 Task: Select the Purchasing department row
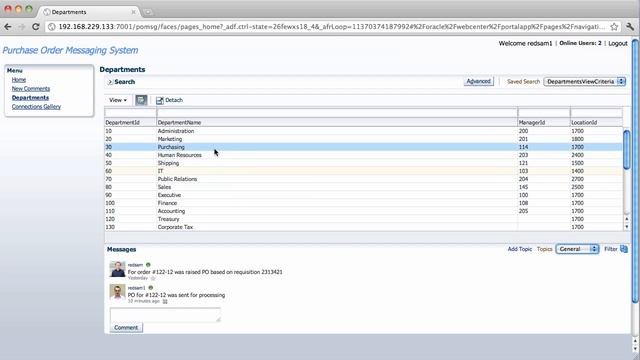(x=364, y=147)
